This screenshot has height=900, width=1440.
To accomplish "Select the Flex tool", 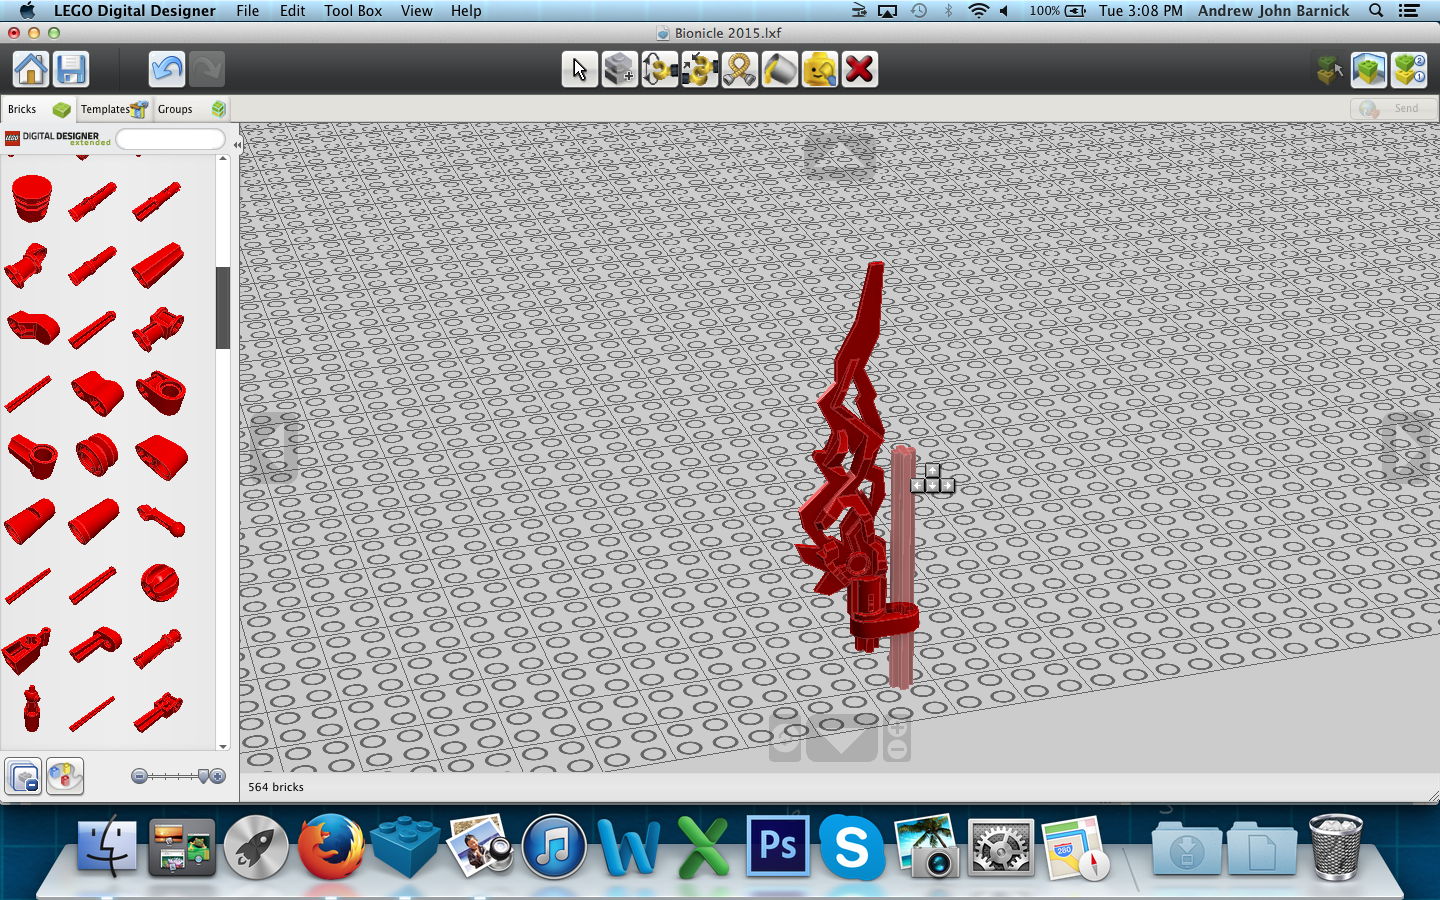I will 740,70.
